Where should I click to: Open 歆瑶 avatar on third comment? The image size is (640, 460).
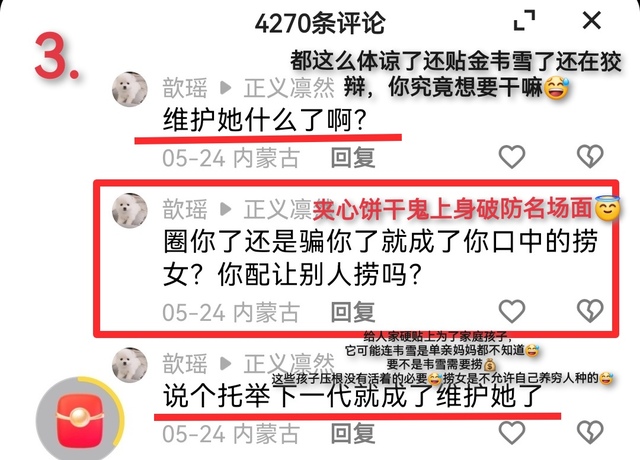tap(130, 365)
